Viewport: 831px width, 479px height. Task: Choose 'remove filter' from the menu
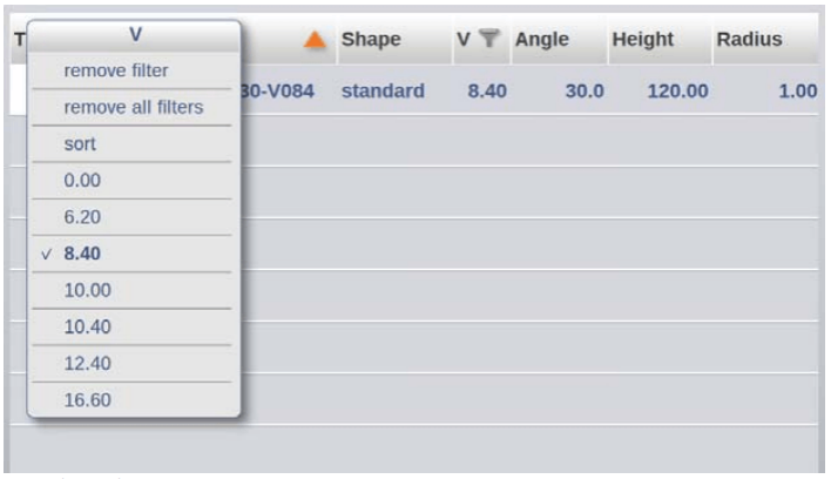coord(116,71)
